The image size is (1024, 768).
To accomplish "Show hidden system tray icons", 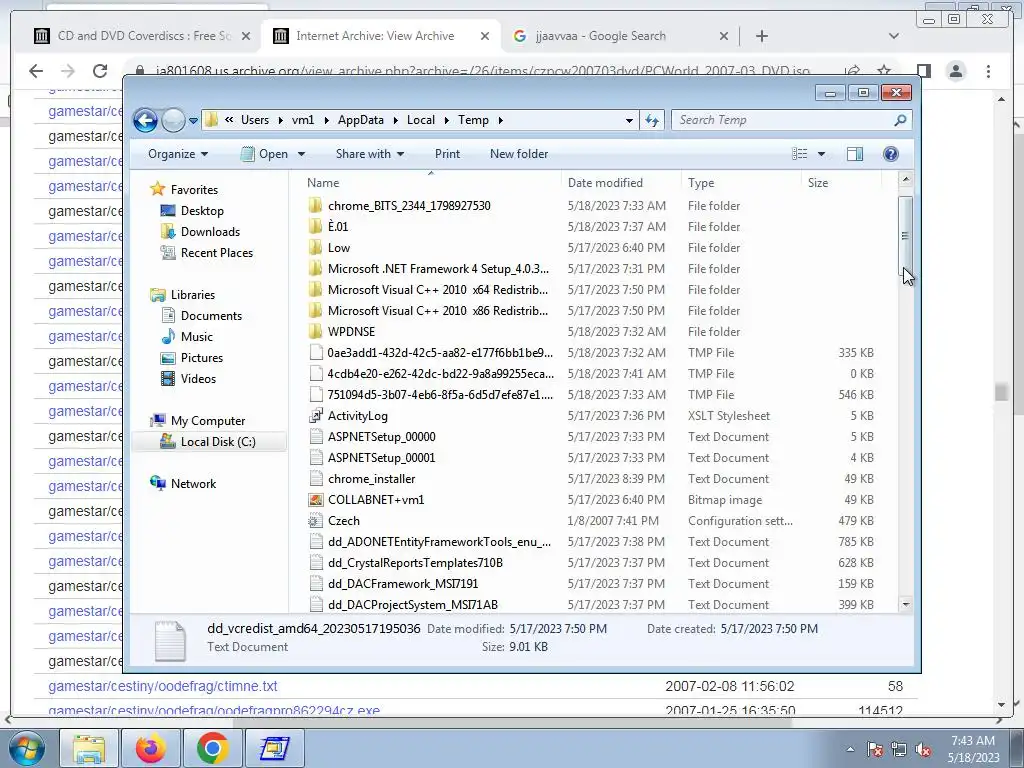I will 850,750.
